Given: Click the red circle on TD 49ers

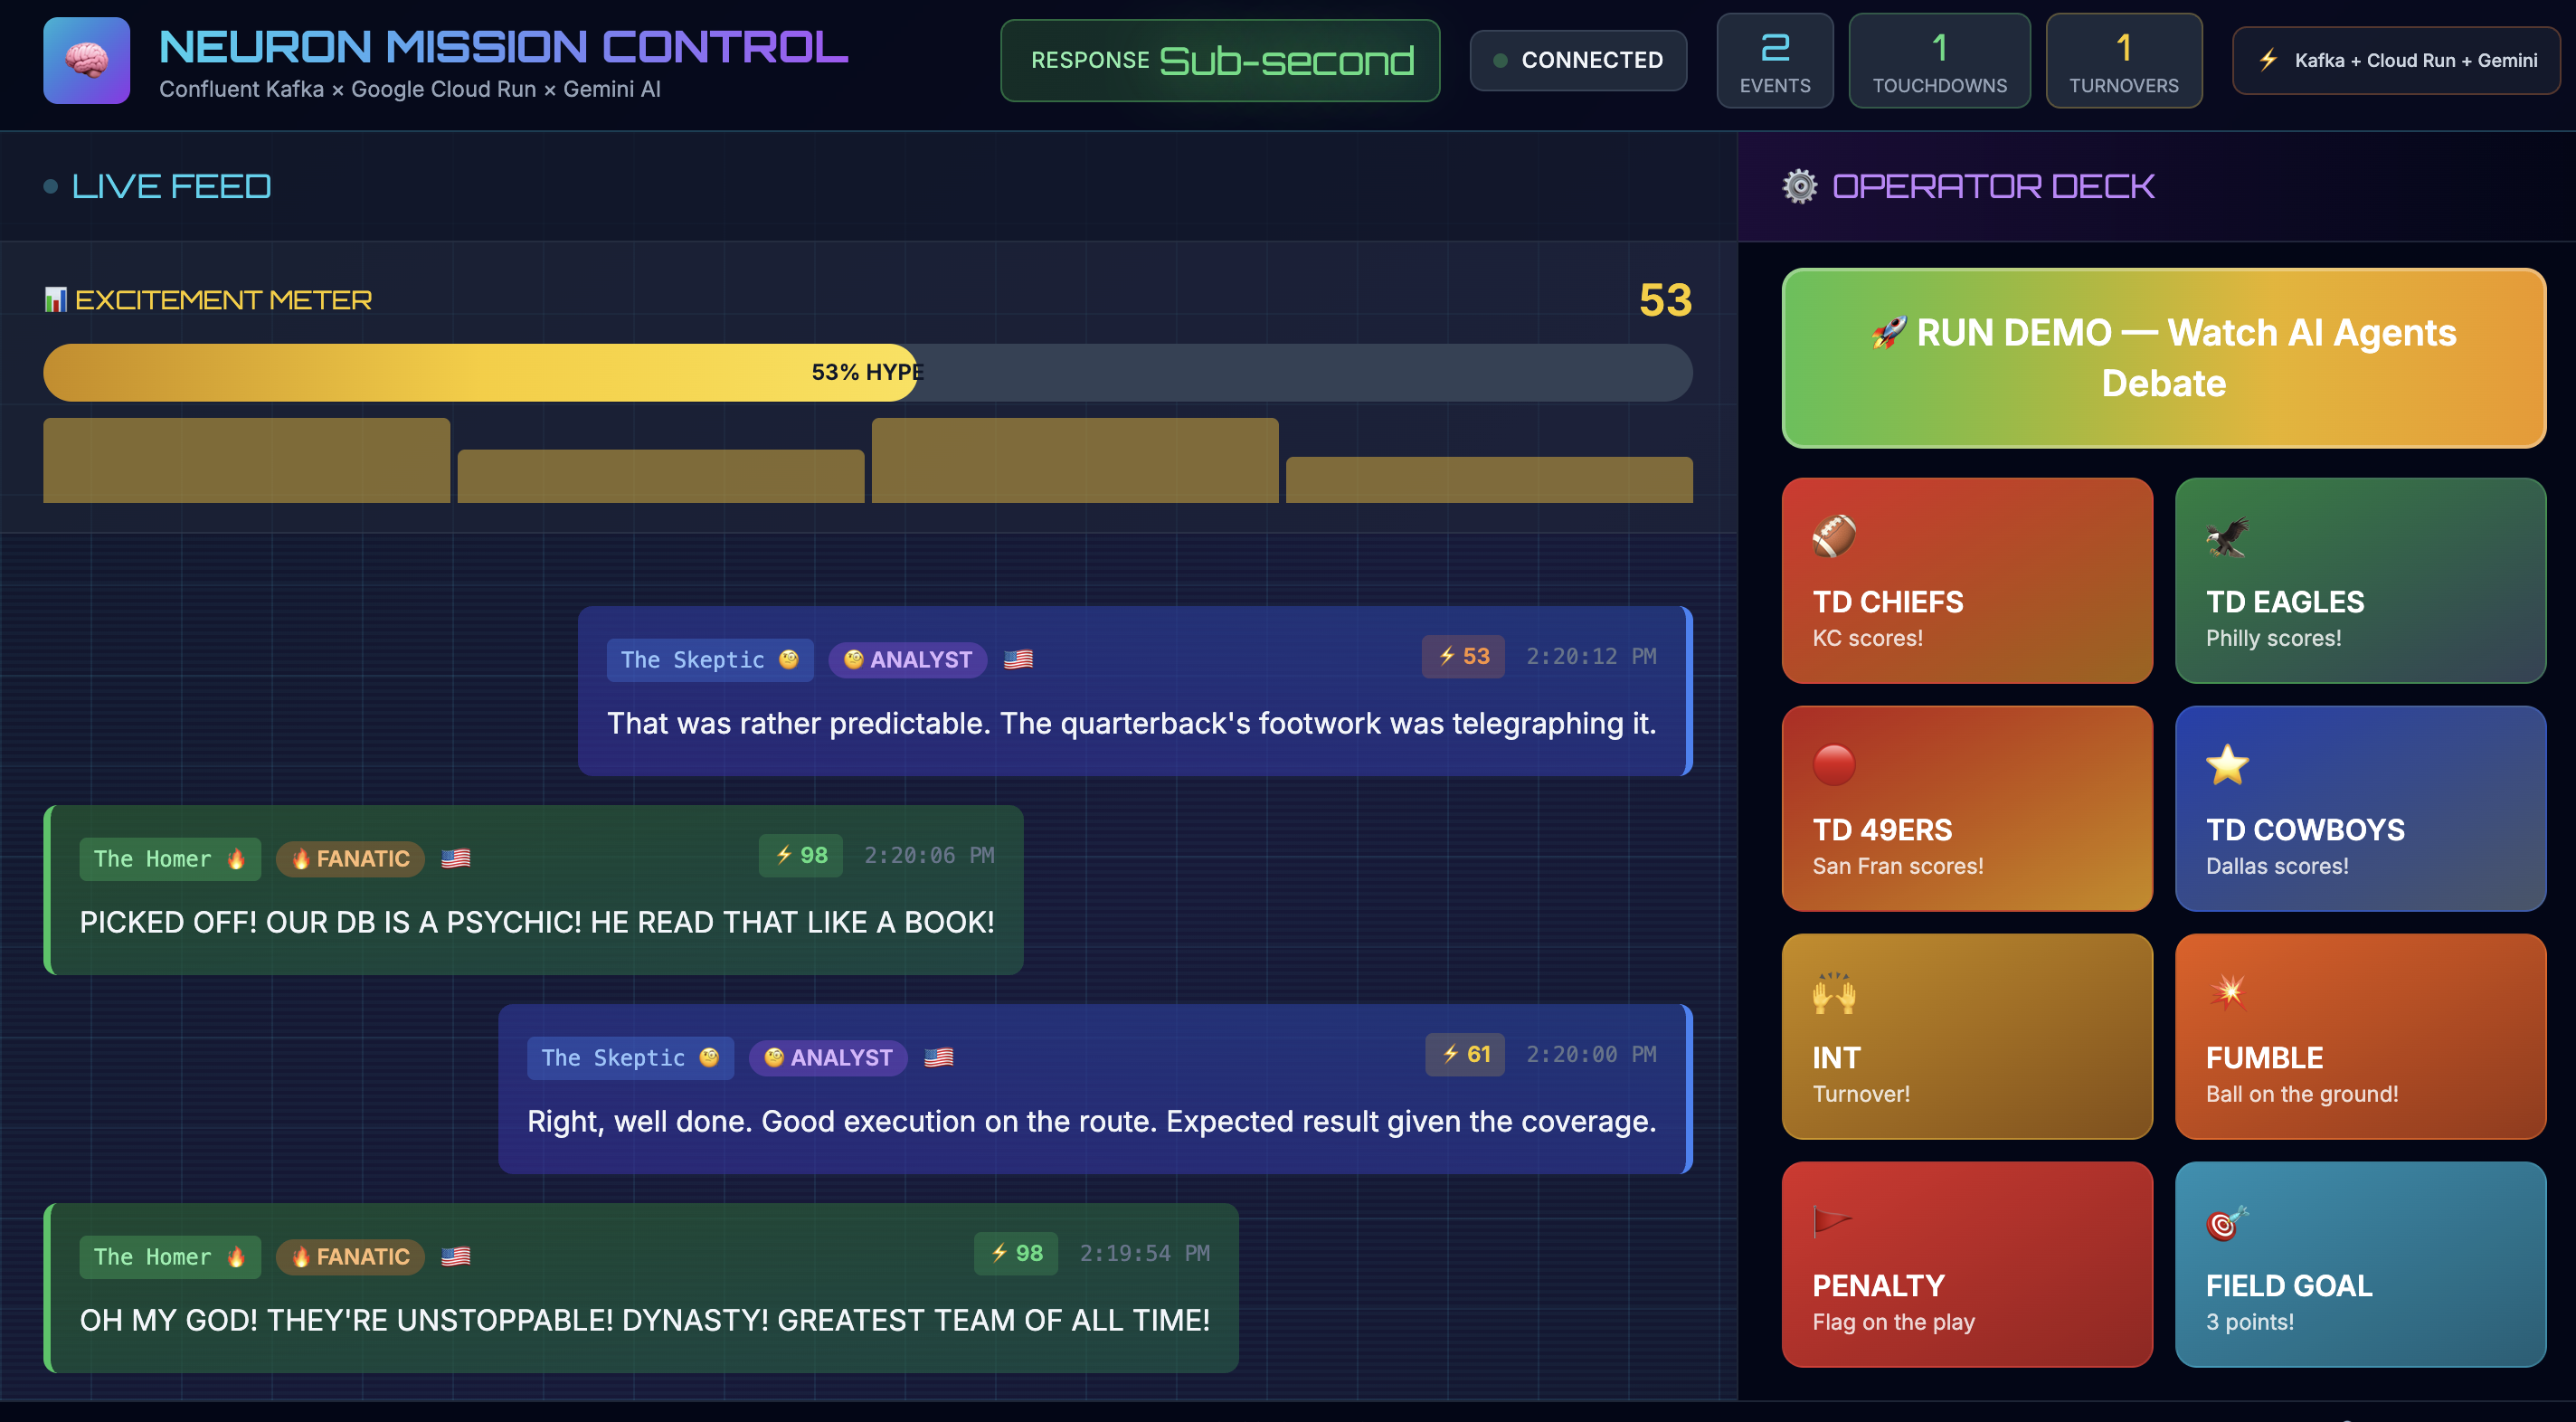Looking at the screenshot, I should (1833, 765).
